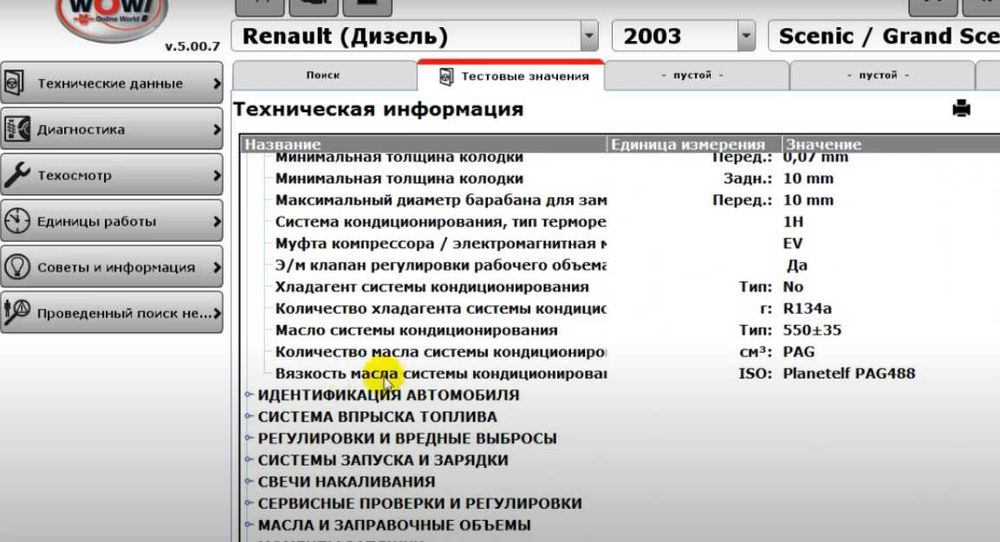Viewport: 1000px width, 542px height.
Task: Open the Технические данные sidebar menu
Action: click(112, 83)
